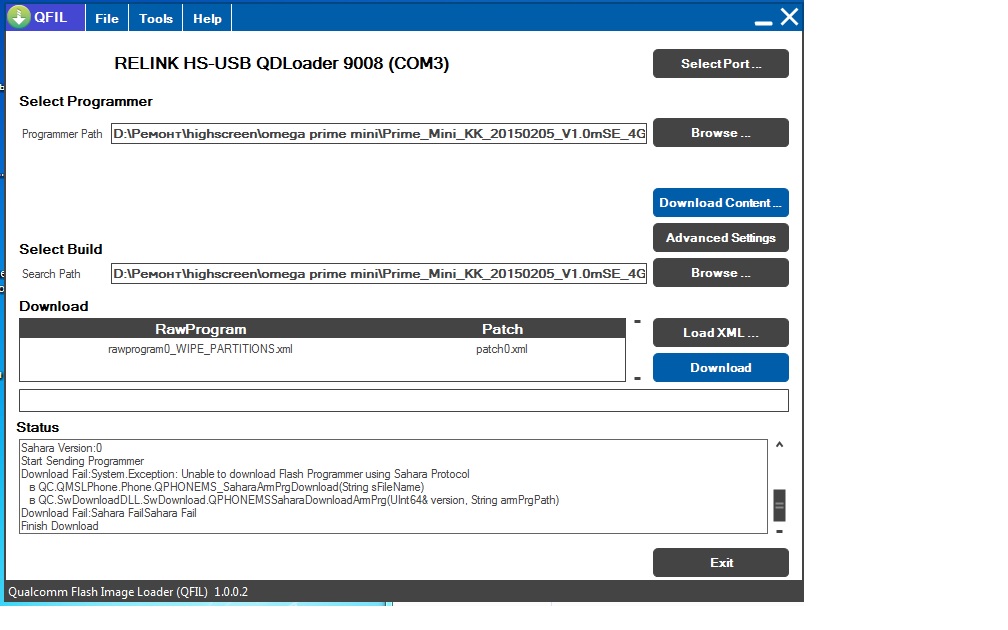The width and height of the screenshot is (1008, 630).
Task: Click the RawProgram column header
Action: [201, 329]
